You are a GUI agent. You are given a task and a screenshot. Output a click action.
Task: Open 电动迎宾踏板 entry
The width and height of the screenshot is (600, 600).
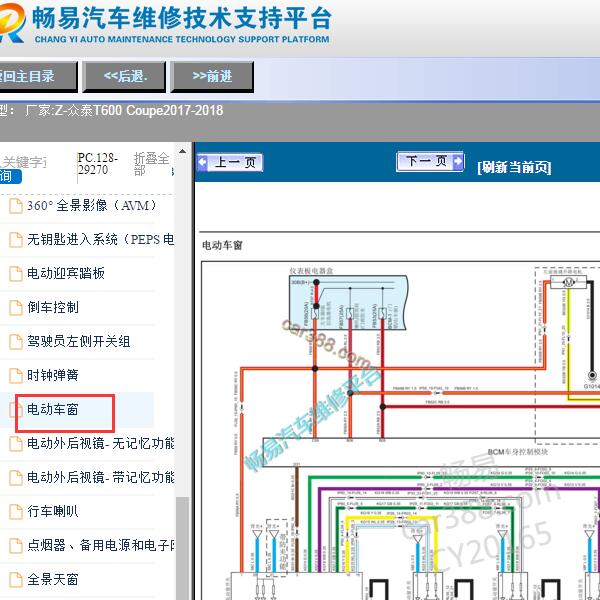point(66,273)
